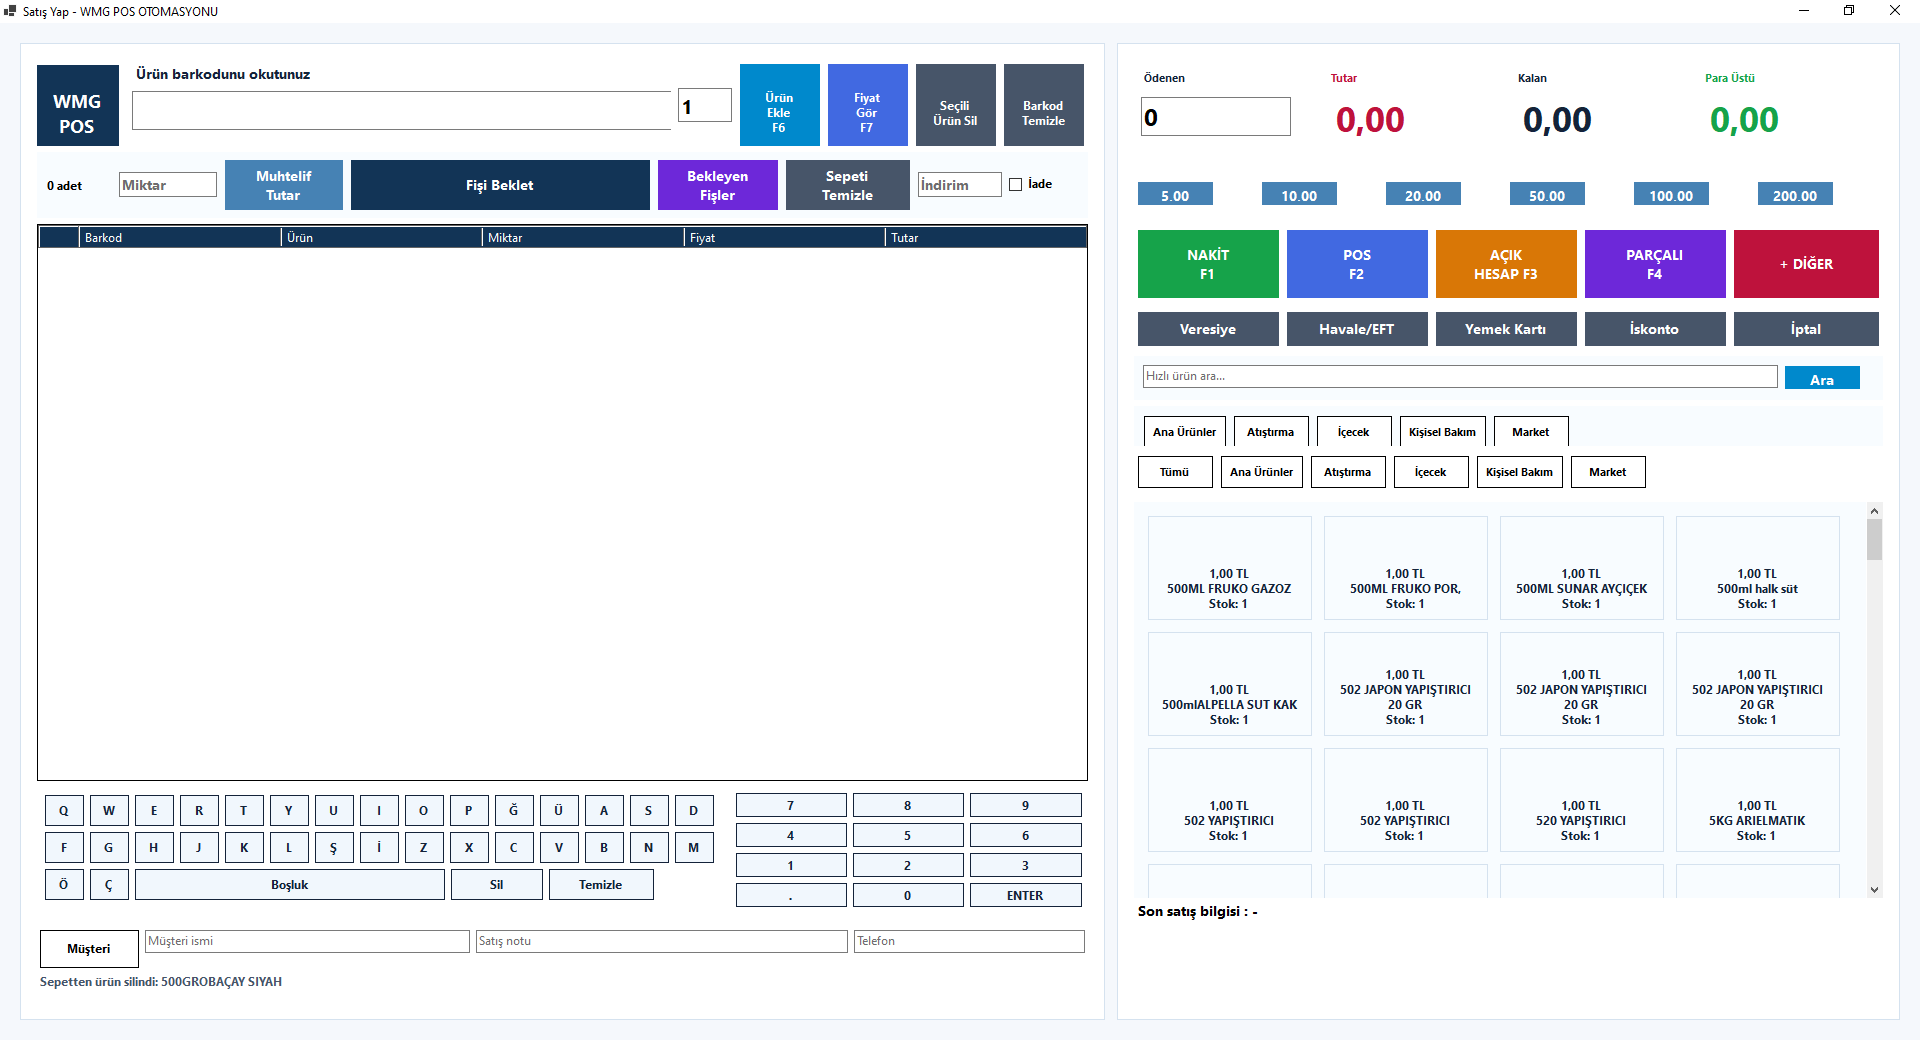Choose AÇIK HESAP F3 payment

click(1506, 264)
